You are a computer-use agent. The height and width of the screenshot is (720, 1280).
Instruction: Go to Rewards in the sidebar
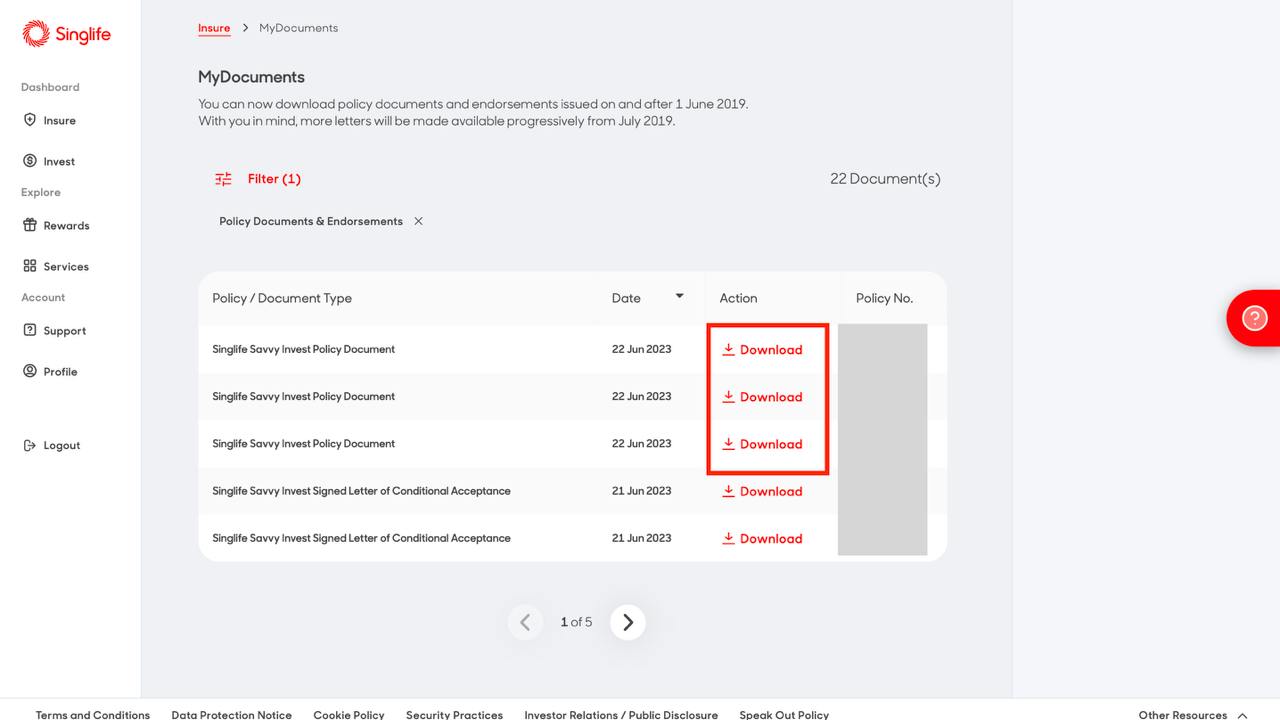click(x=56, y=225)
